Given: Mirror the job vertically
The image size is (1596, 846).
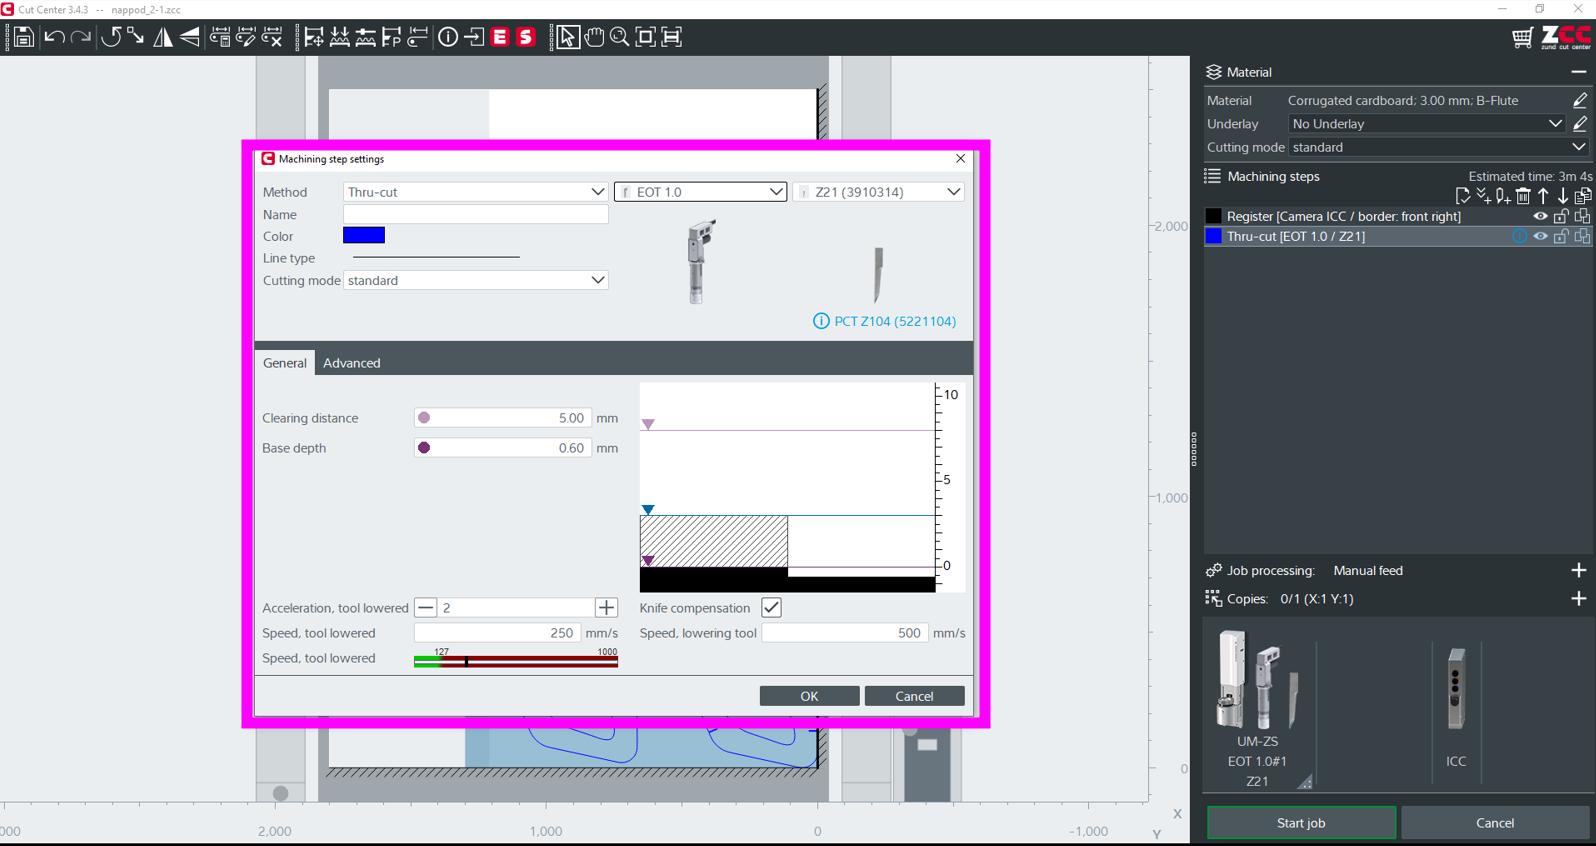Looking at the screenshot, I should pos(189,37).
